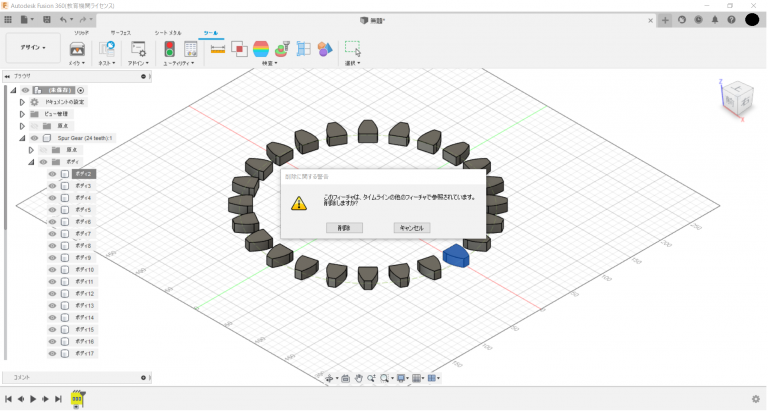This screenshot has height=411, width=768.
Task: Click キャンセル button in dialog
Action: point(412,228)
